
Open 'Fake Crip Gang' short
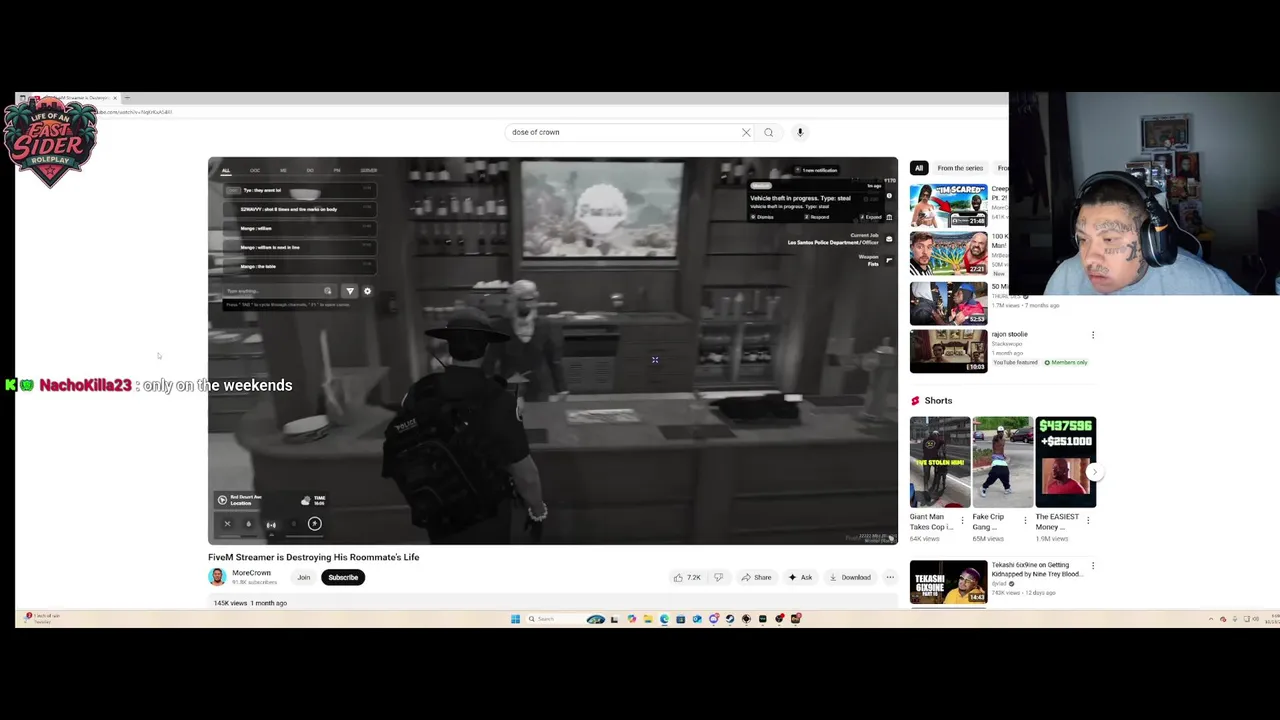click(x=1003, y=462)
